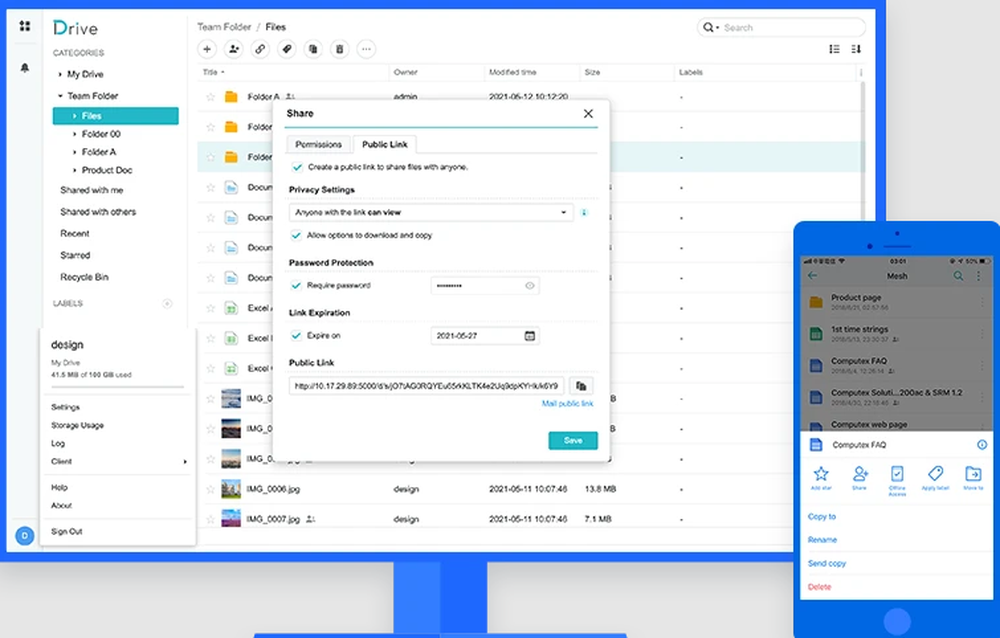
Task: Select the Share icon in the toolbar
Action: tap(233, 49)
